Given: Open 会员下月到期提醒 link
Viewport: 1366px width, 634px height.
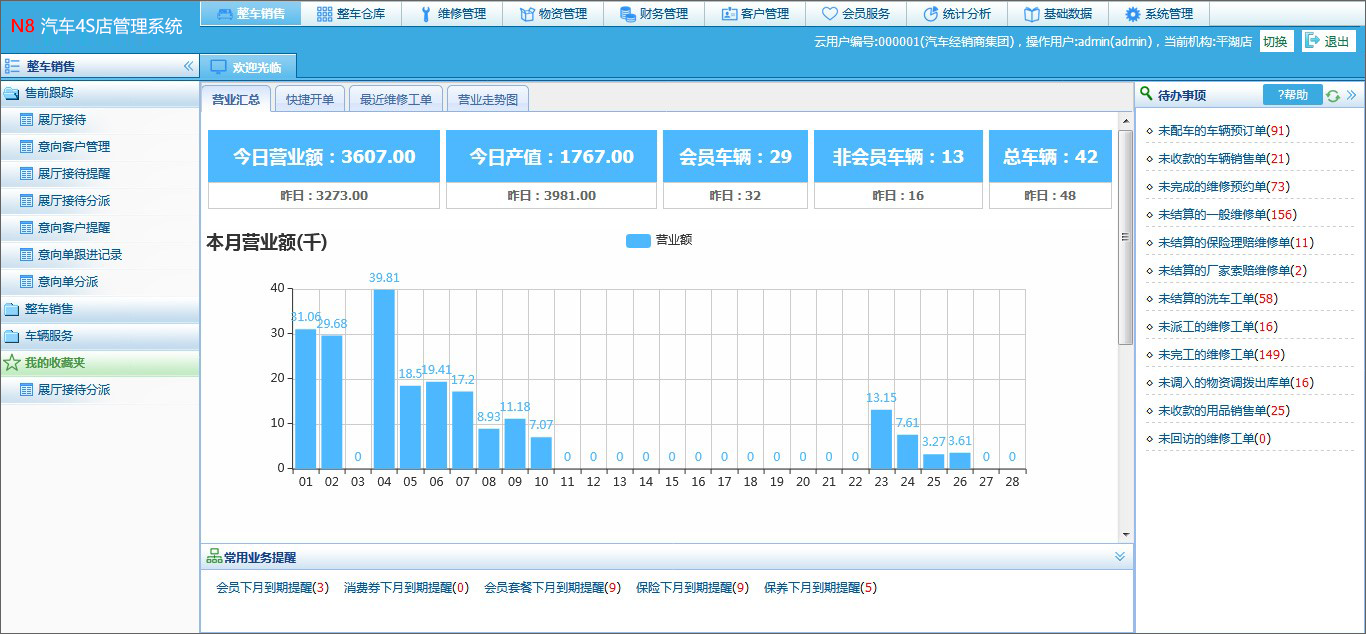Looking at the screenshot, I should coord(272,588).
